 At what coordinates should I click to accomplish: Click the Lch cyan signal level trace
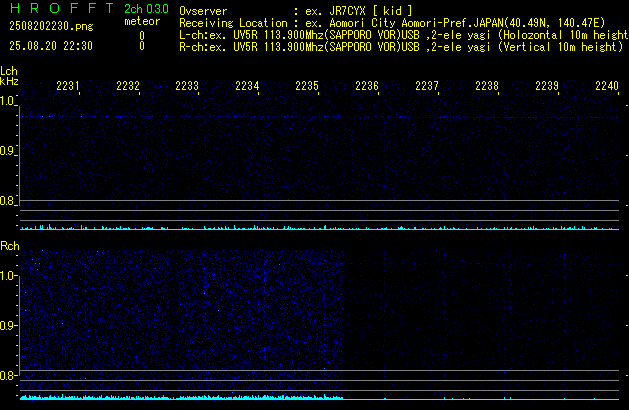(319, 227)
